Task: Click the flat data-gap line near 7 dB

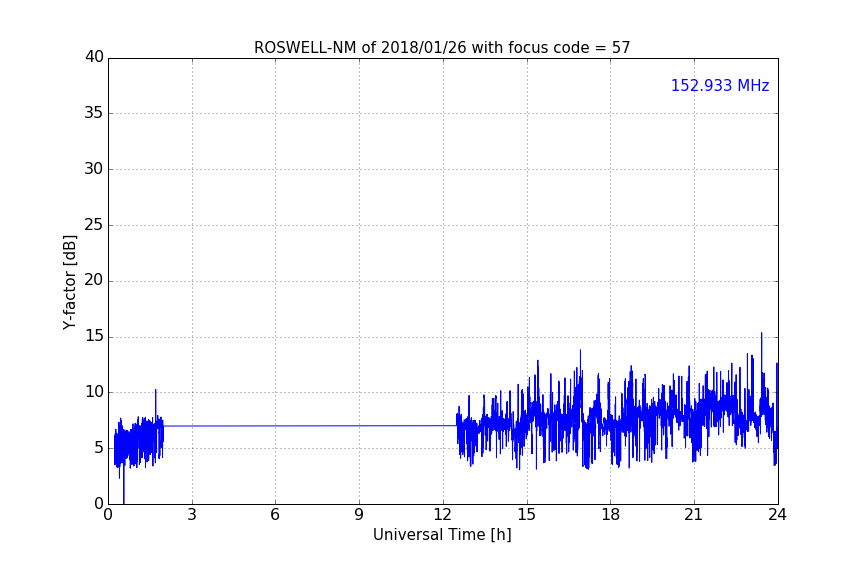Action: click(x=310, y=426)
